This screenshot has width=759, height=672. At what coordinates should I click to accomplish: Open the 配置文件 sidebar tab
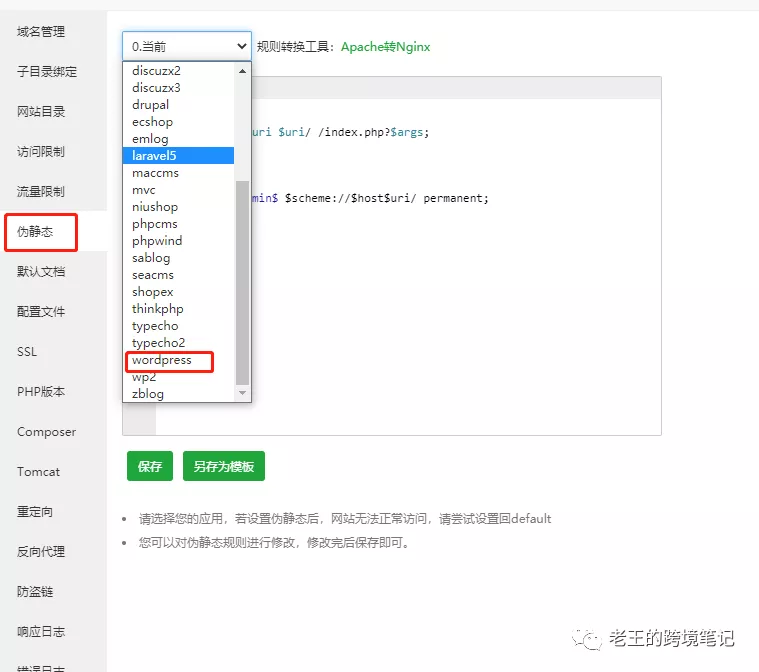[x=41, y=312]
